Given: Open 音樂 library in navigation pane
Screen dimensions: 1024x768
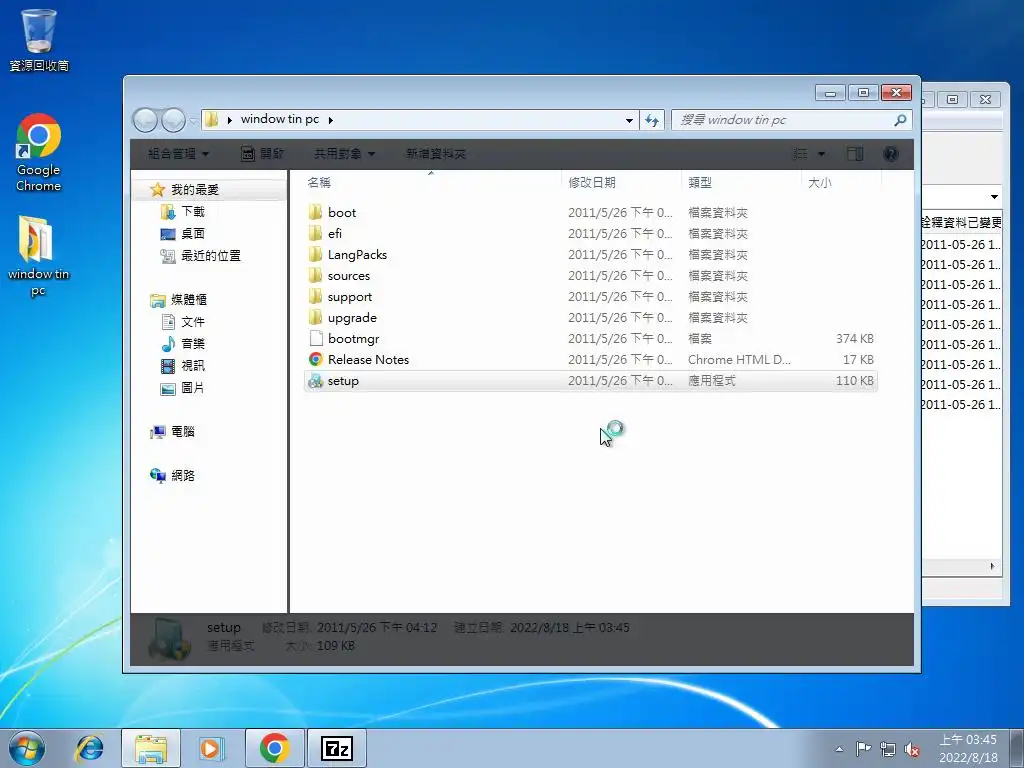Looking at the screenshot, I should (x=193, y=344).
